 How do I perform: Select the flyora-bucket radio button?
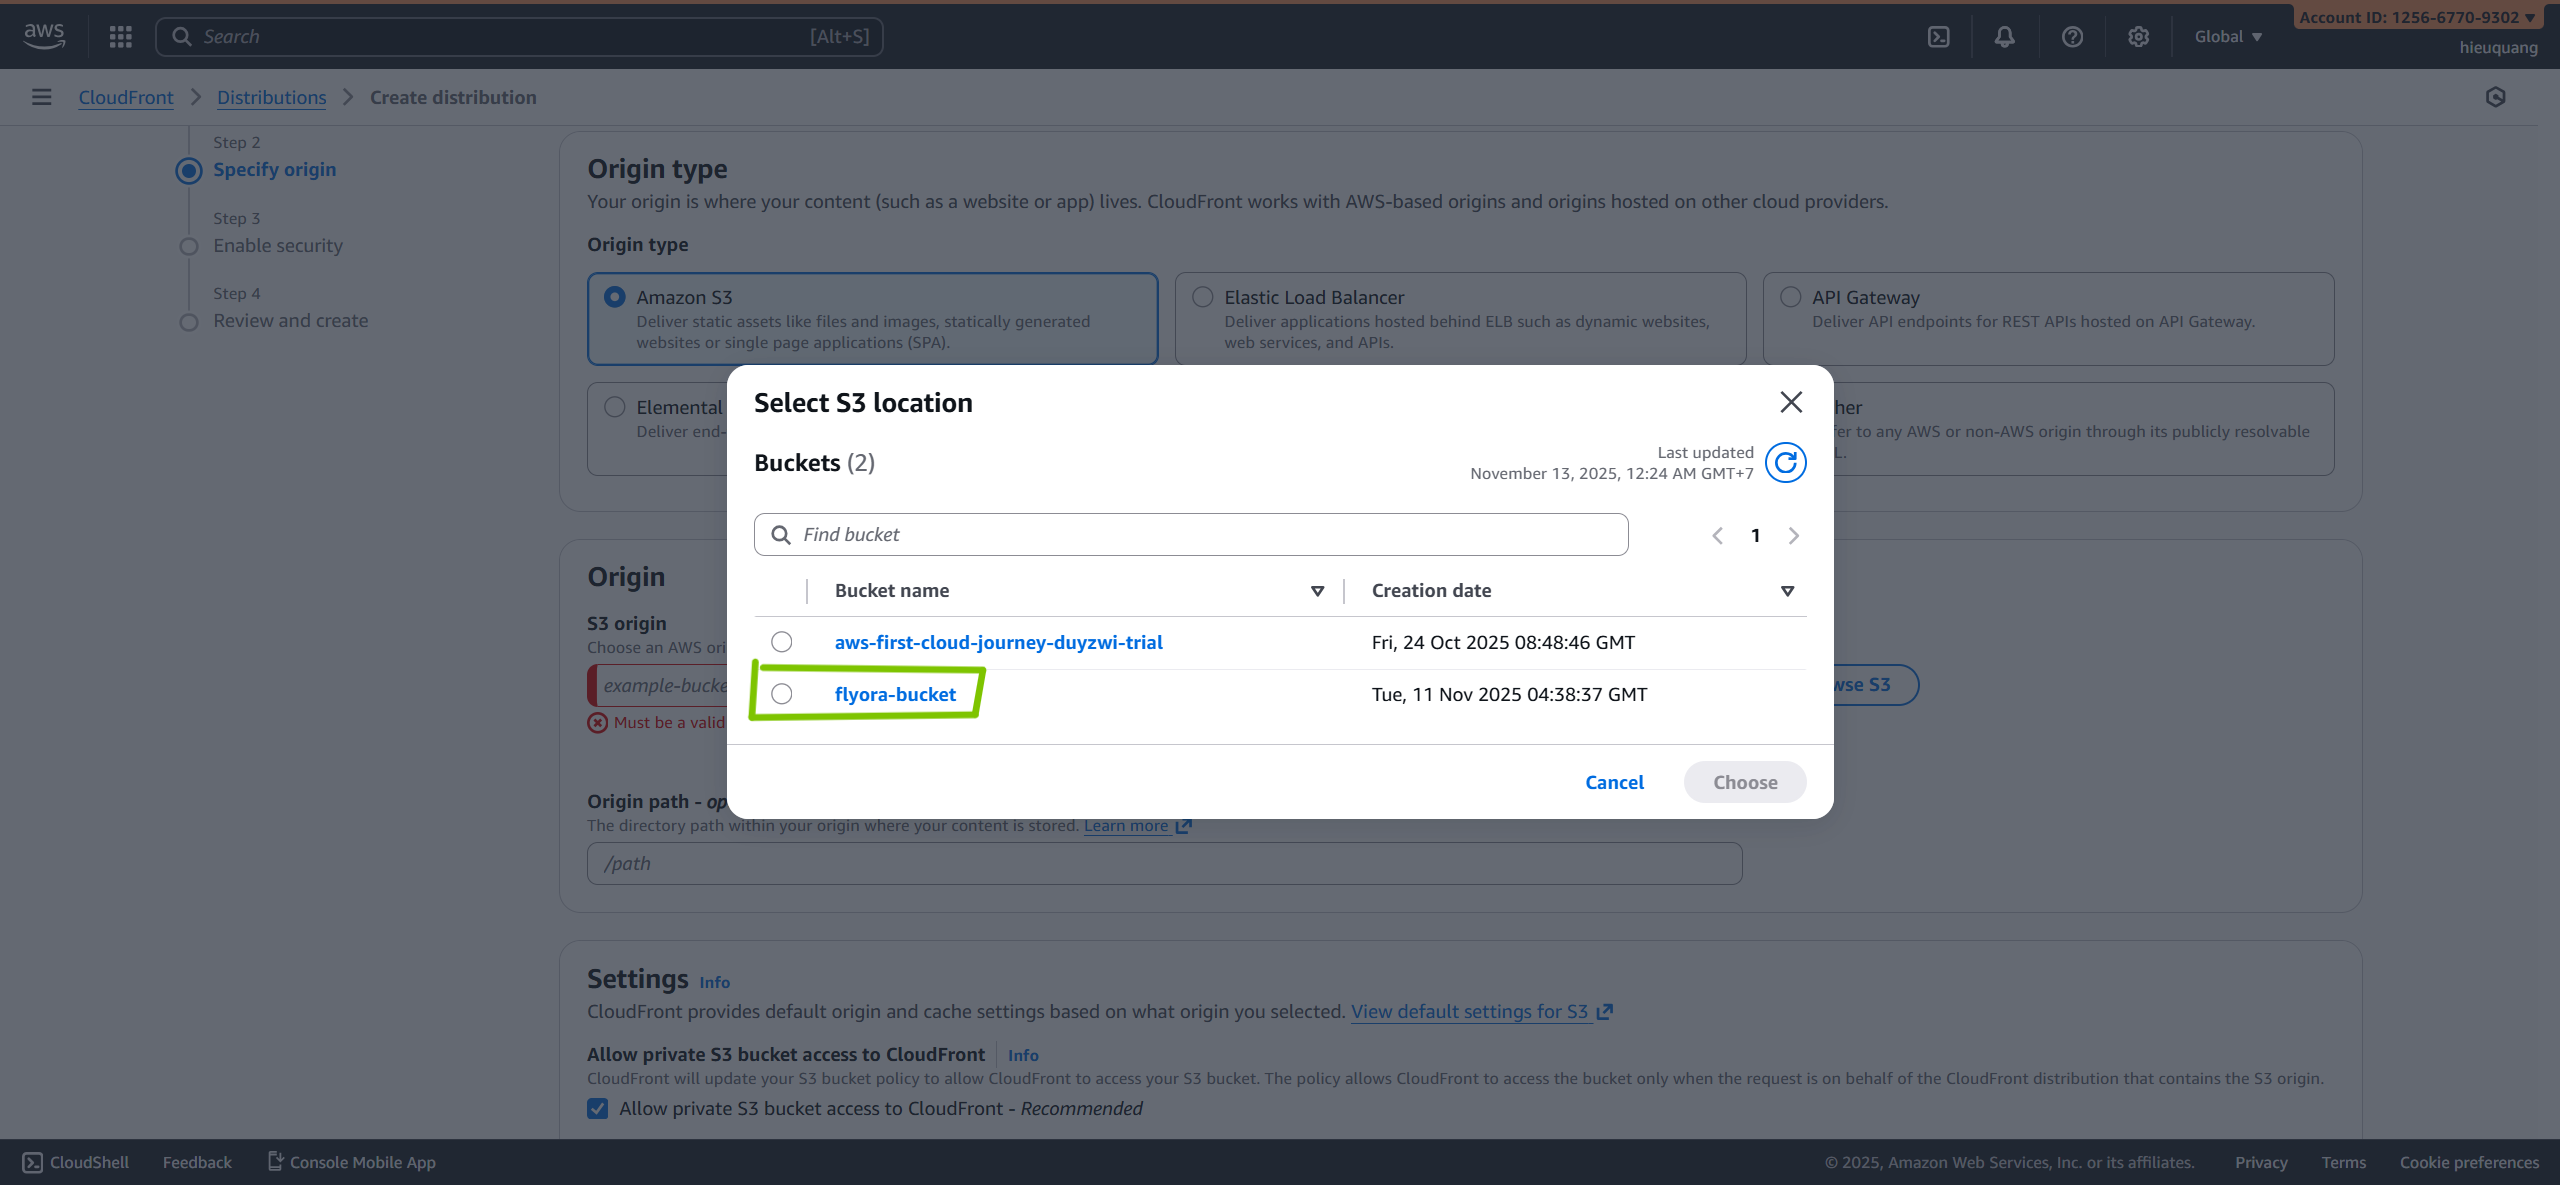782,694
